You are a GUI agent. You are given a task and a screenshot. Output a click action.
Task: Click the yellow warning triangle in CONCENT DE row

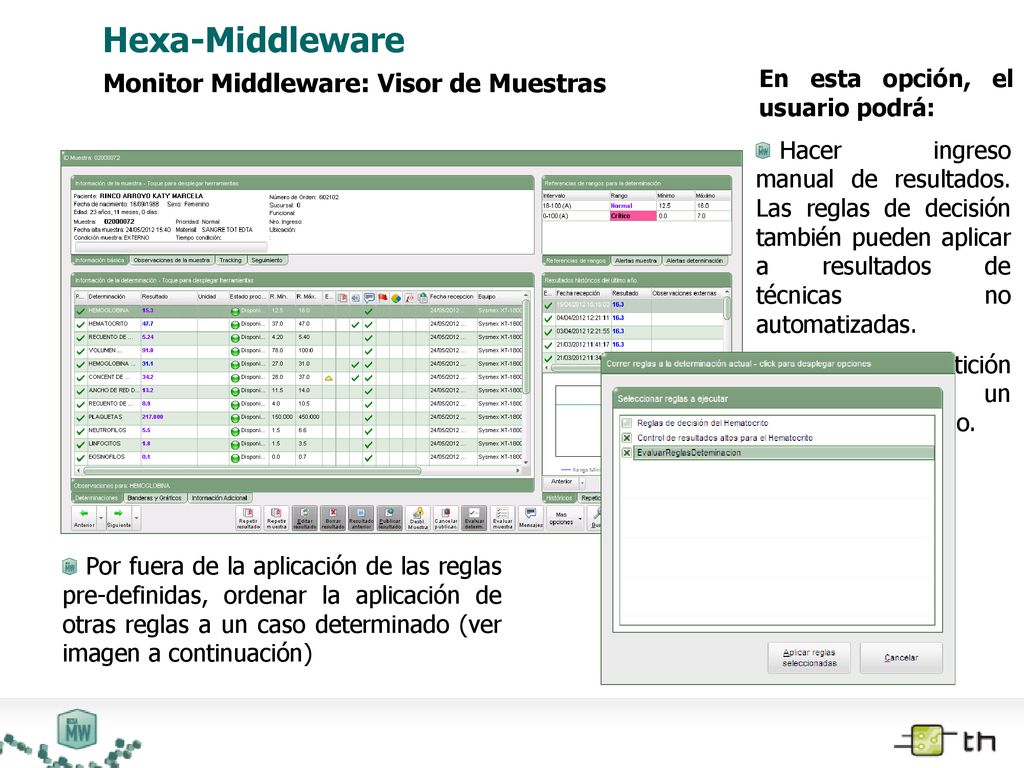click(328, 378)
